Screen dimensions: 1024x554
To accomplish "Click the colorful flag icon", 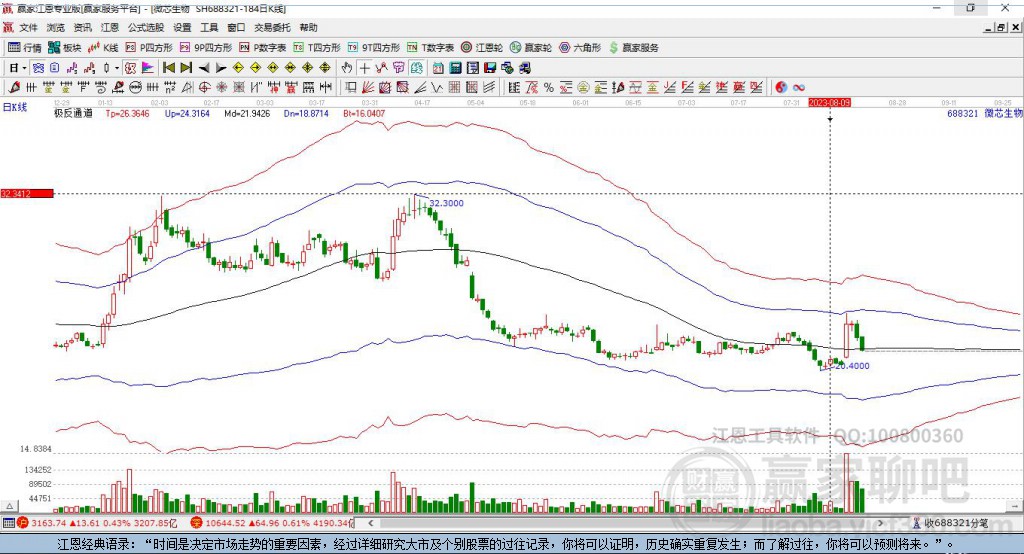I will 149,68.
